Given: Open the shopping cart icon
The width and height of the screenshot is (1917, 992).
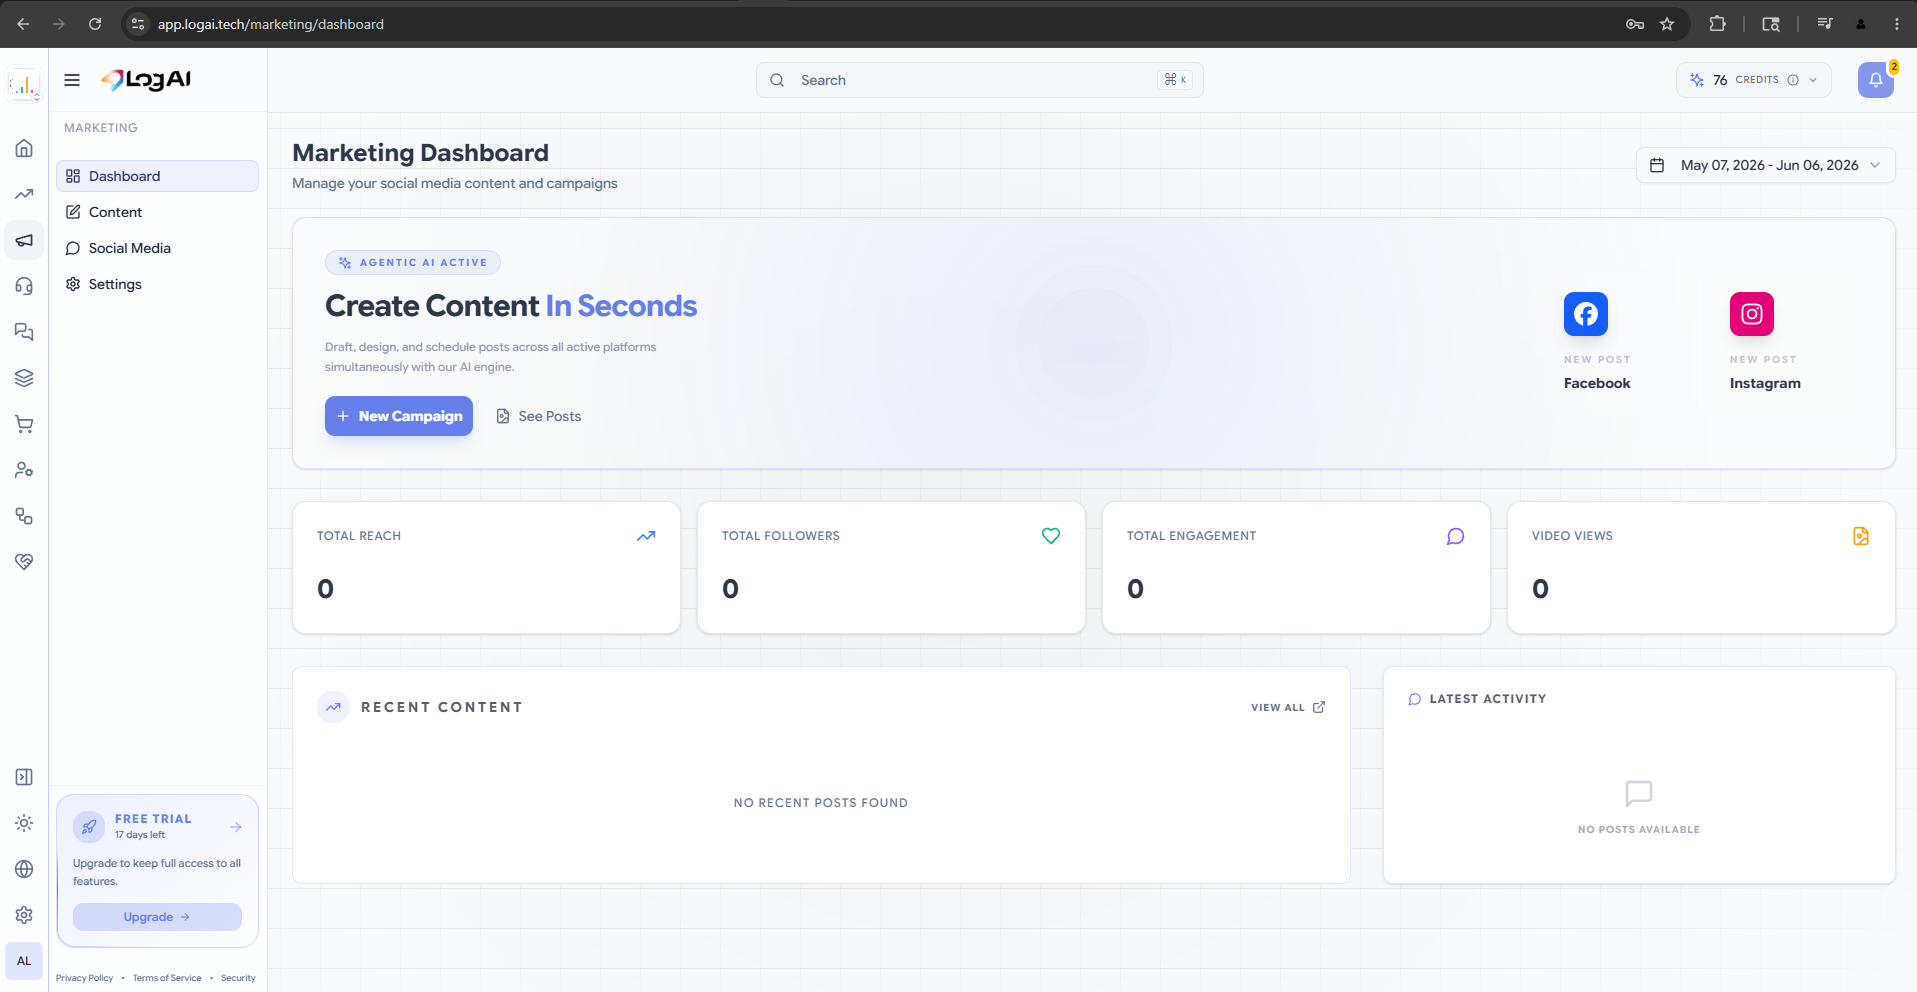Looking at the screenshot, I should (24, 424).
